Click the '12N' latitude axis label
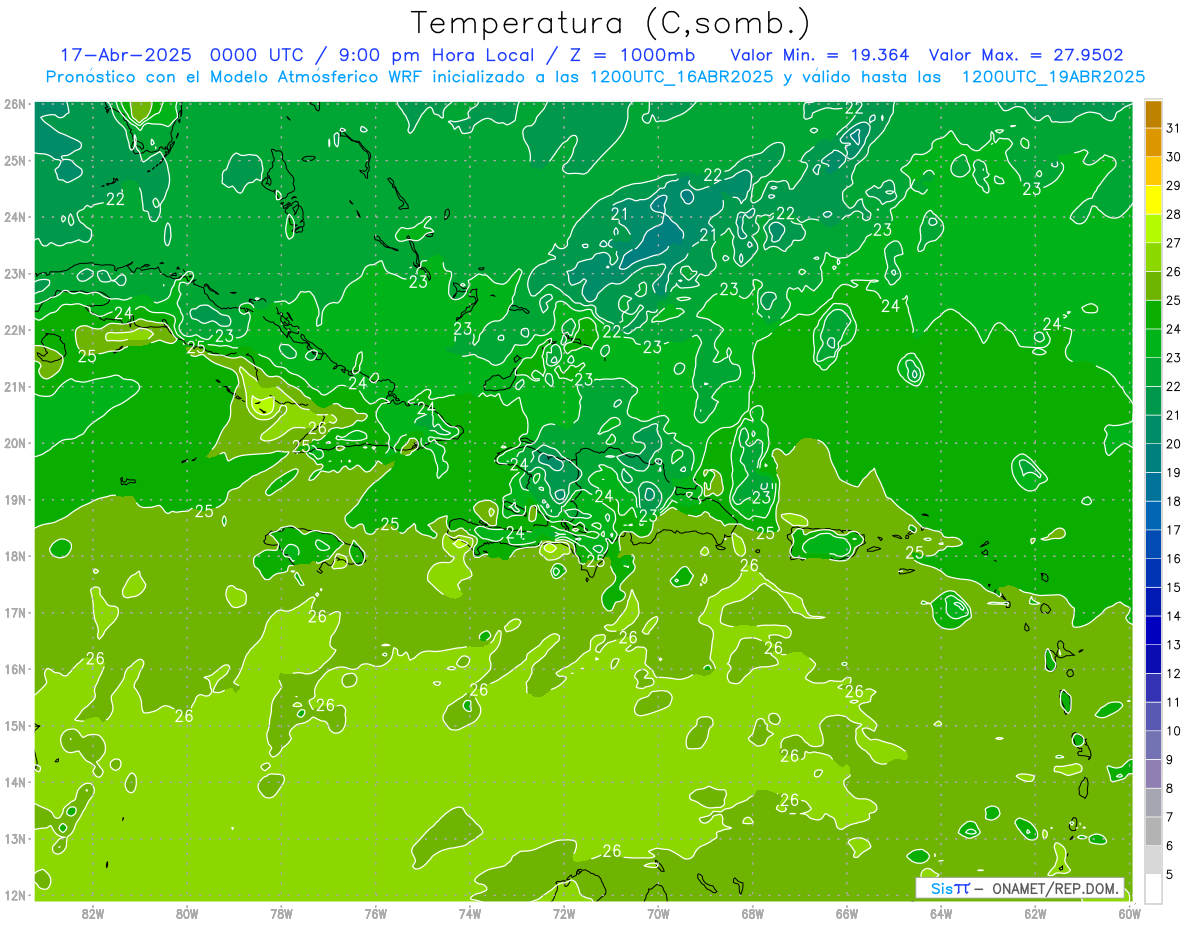Screen dimensions: 1200x927 click(x=16, y=895)
